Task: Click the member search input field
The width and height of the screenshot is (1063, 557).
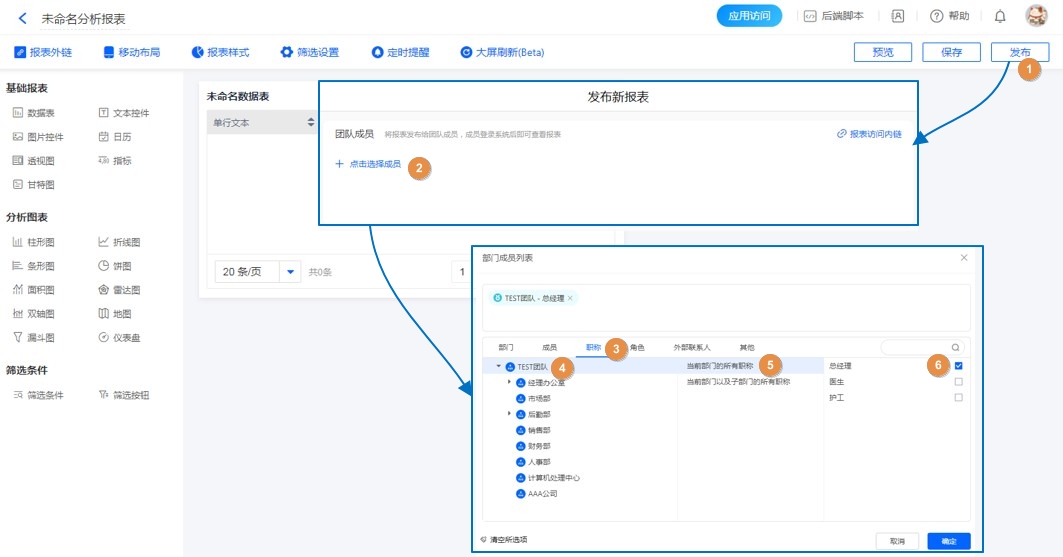Action: click(915, 348)
